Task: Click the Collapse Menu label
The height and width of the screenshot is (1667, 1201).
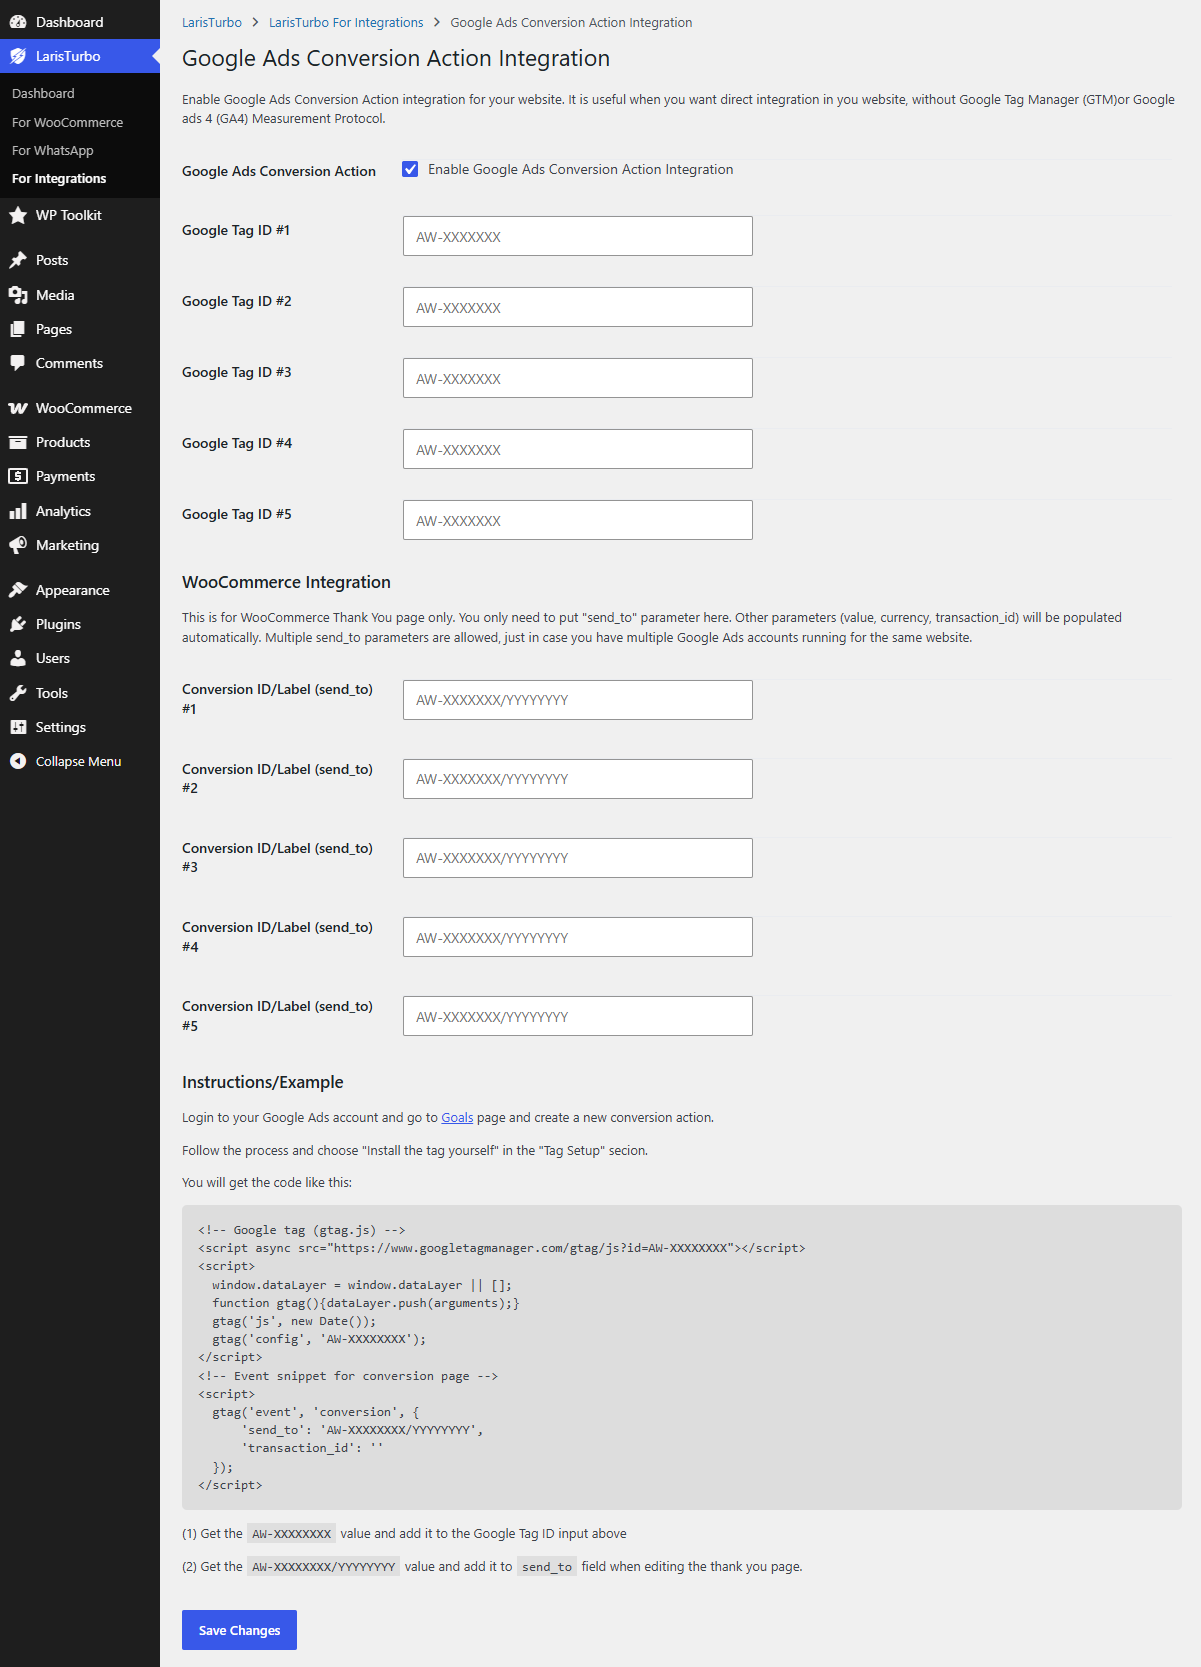Action: (78, 761)
